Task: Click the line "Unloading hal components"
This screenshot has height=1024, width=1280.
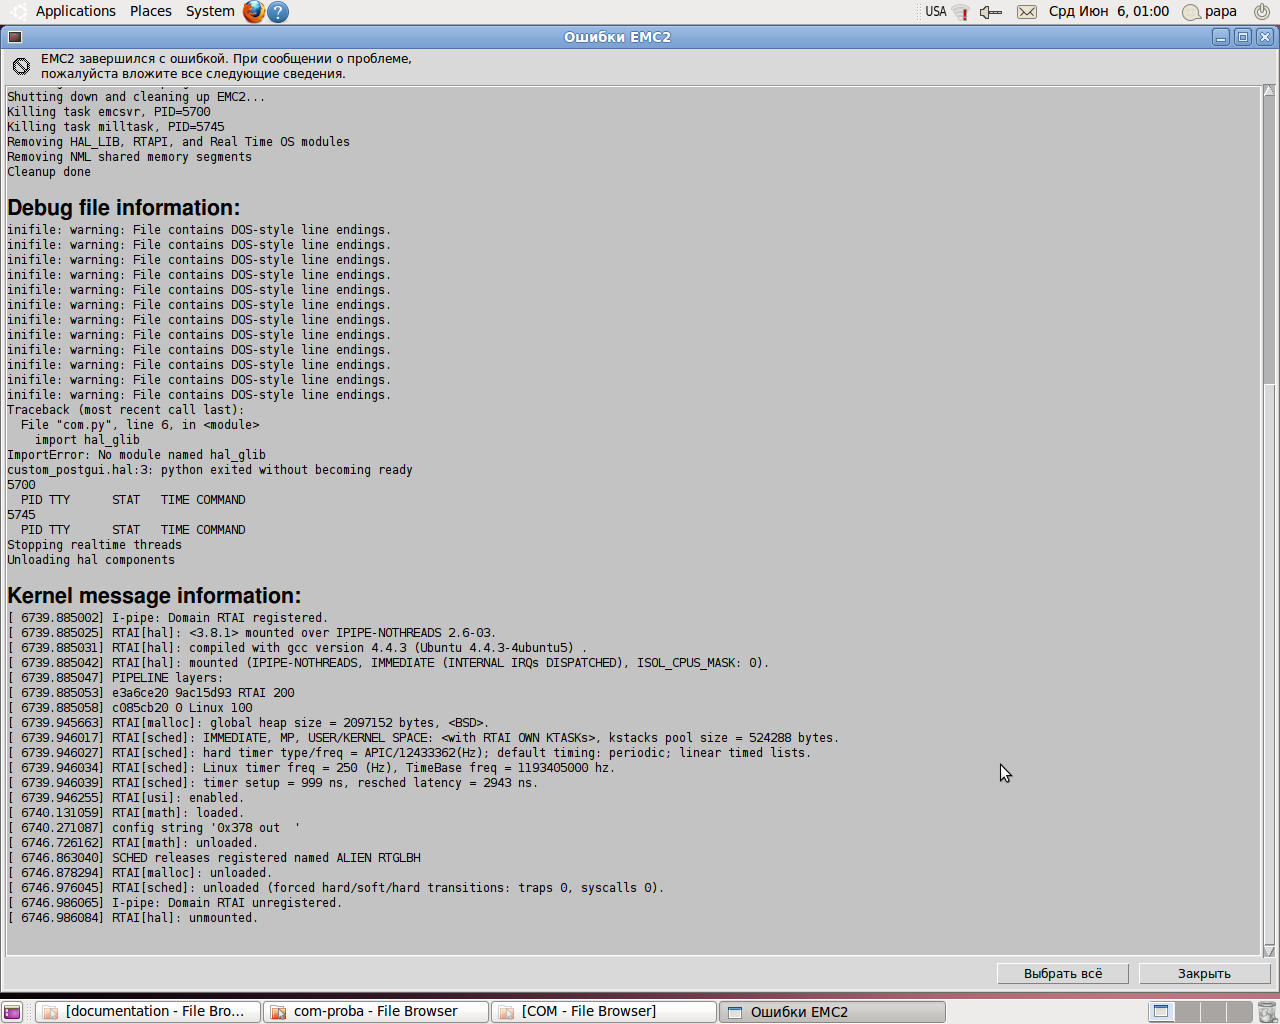Action: click(91, 560)
